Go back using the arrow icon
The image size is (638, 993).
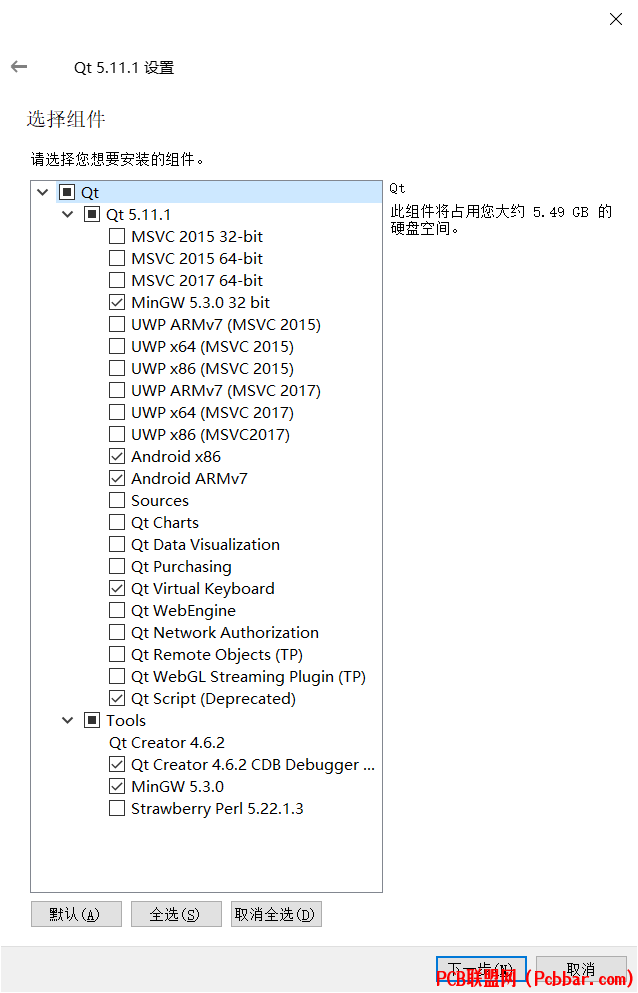[x=19, y=66]
